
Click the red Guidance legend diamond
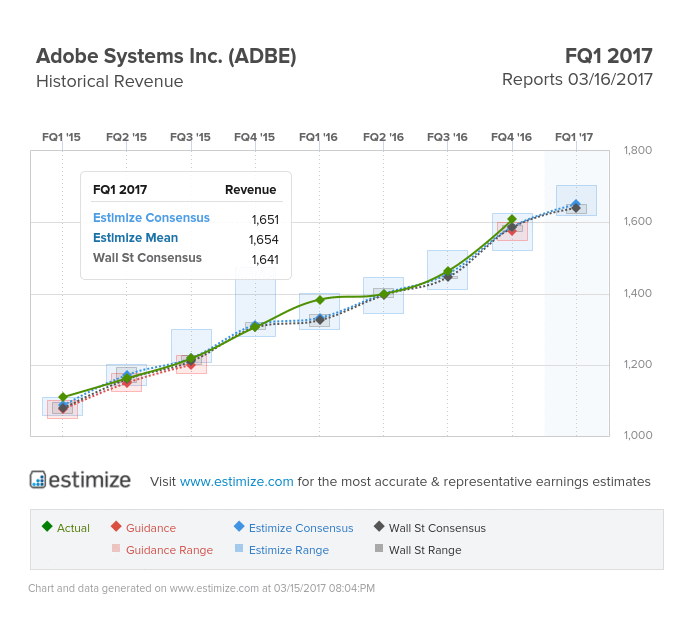click(x=116, y=526)
